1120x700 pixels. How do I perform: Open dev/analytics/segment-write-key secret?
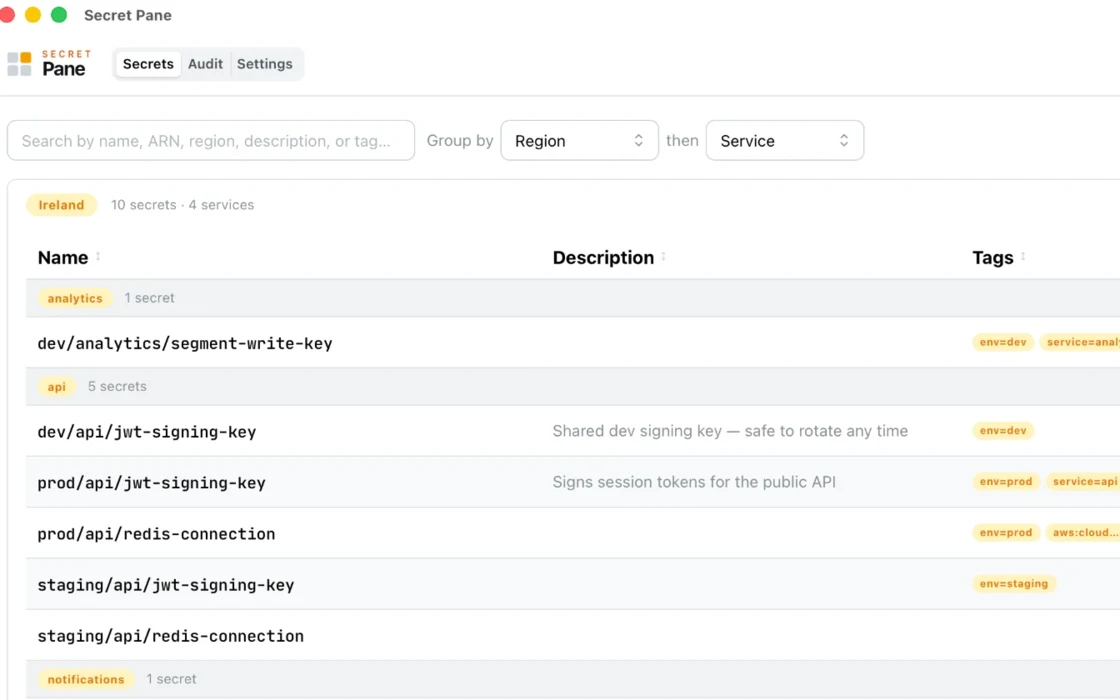pos(185,344)
